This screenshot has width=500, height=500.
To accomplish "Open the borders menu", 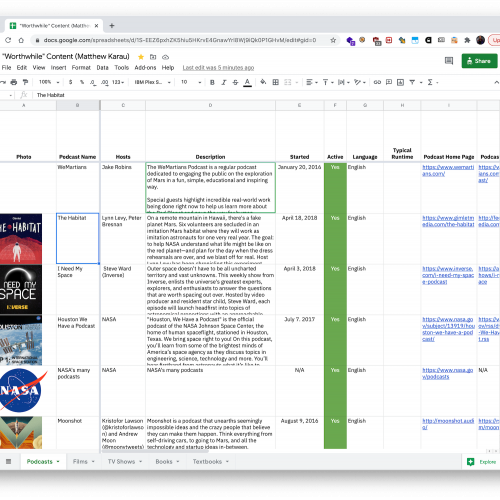I will (276, 82).
